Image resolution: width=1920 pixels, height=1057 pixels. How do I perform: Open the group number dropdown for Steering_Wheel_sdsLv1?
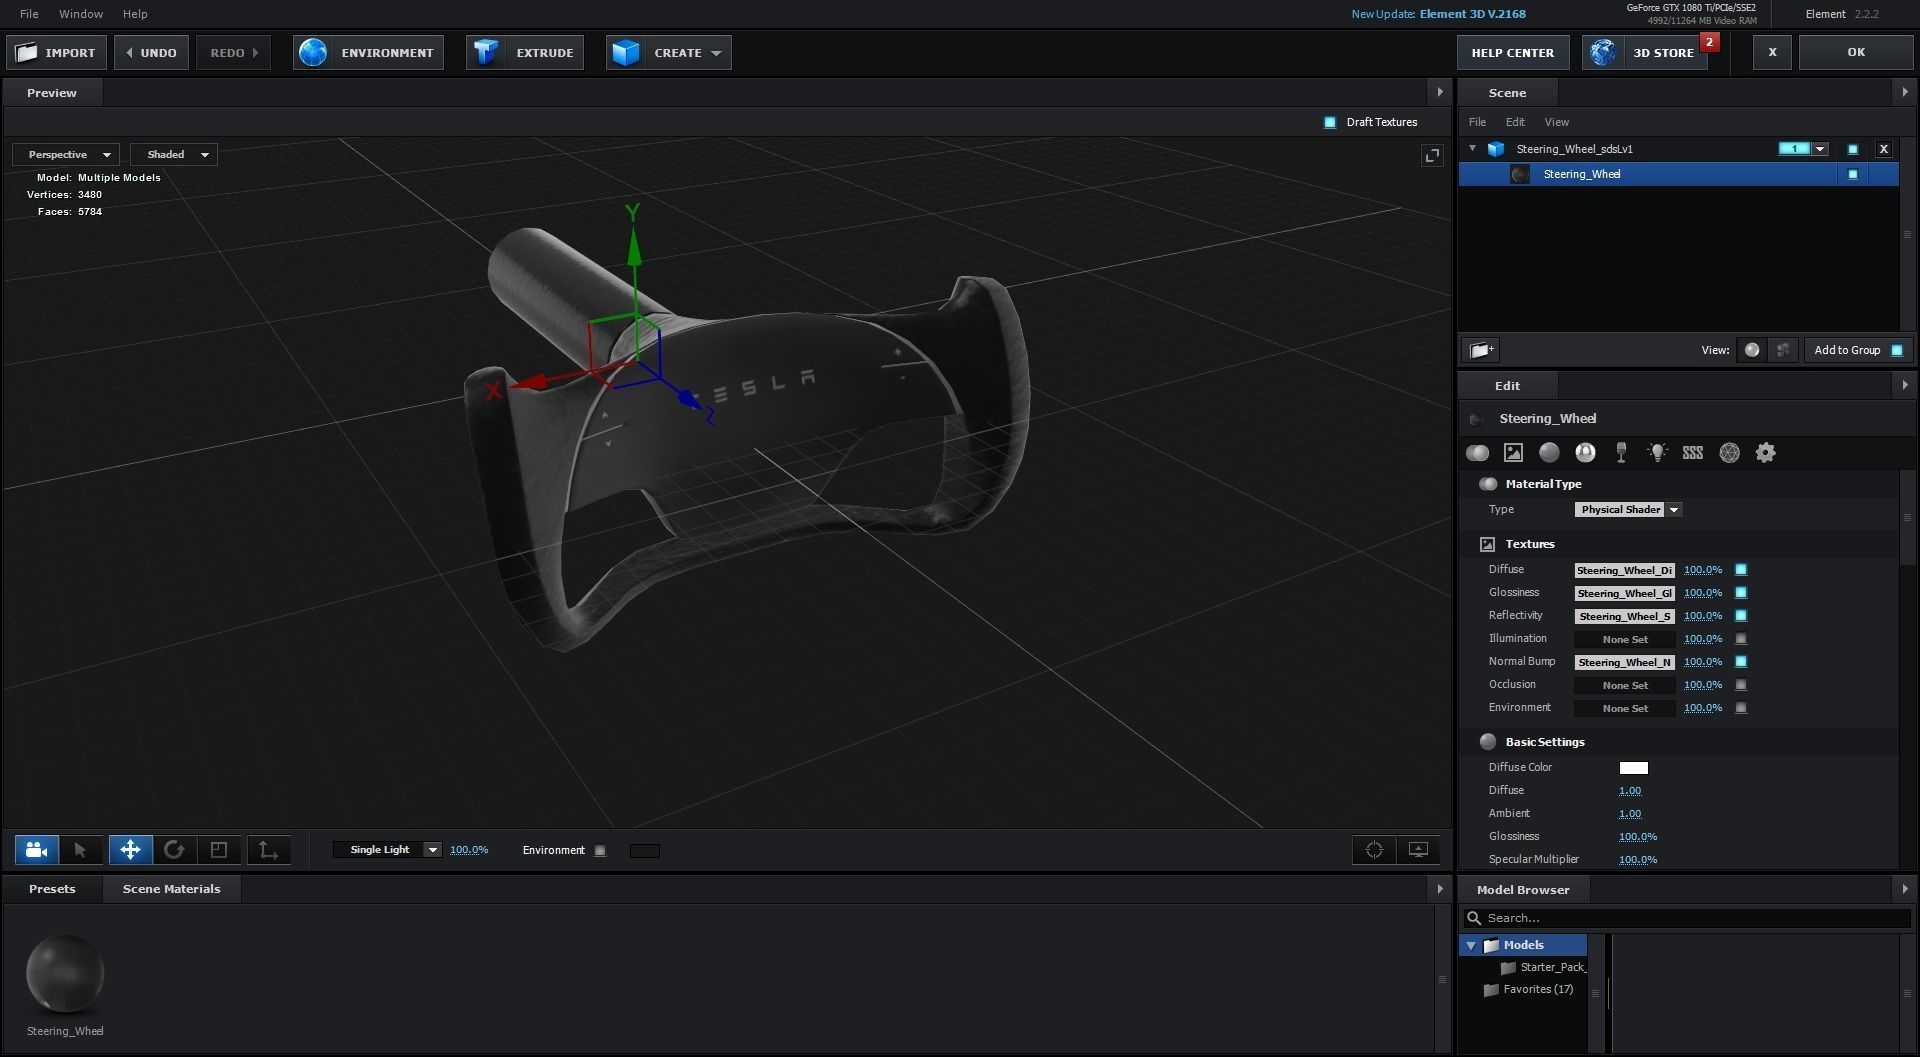tap(1820, 149)
